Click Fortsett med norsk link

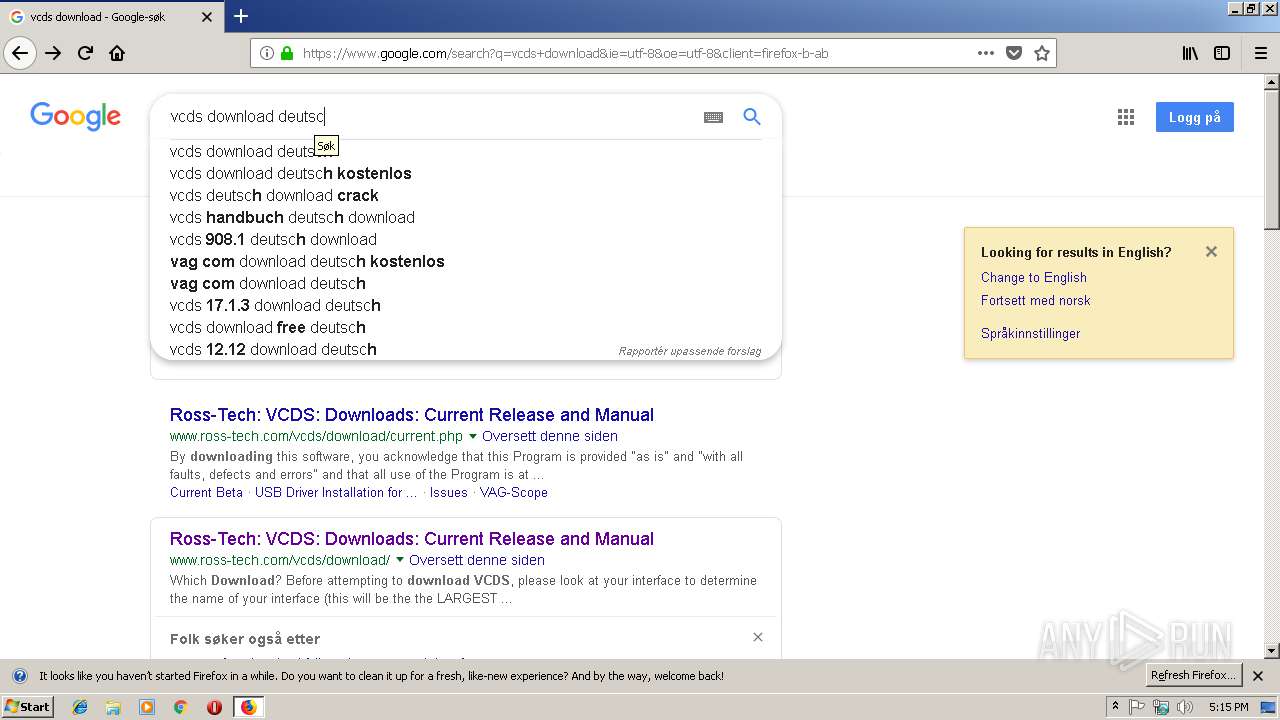1035,300
